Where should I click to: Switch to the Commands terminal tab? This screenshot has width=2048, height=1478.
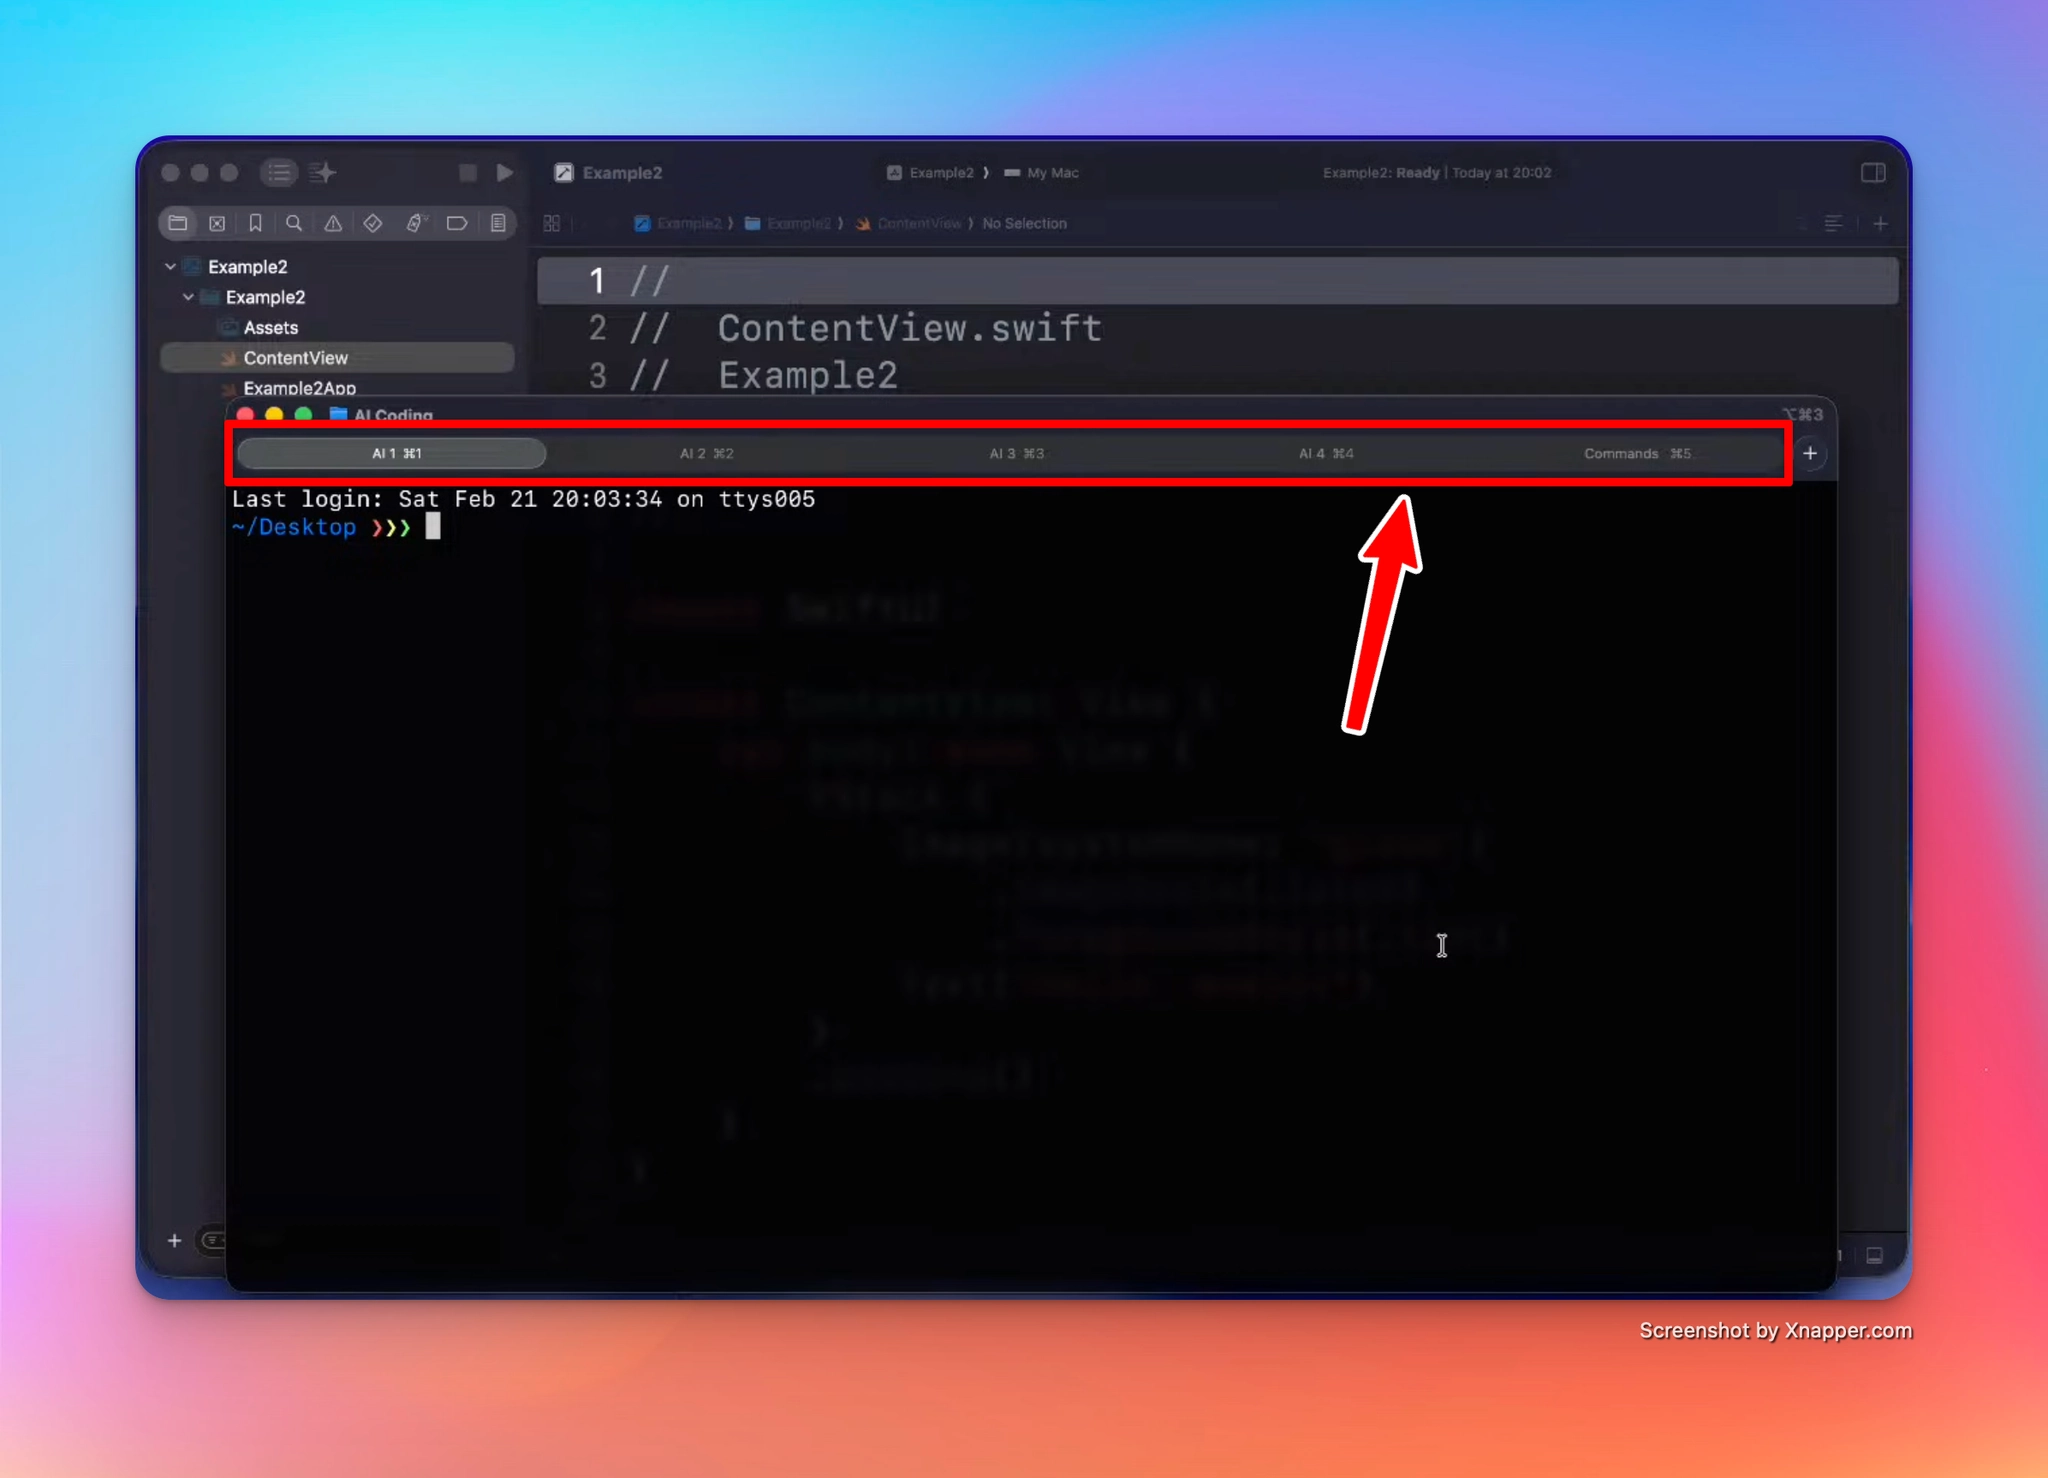click(x=1636, y=453)
